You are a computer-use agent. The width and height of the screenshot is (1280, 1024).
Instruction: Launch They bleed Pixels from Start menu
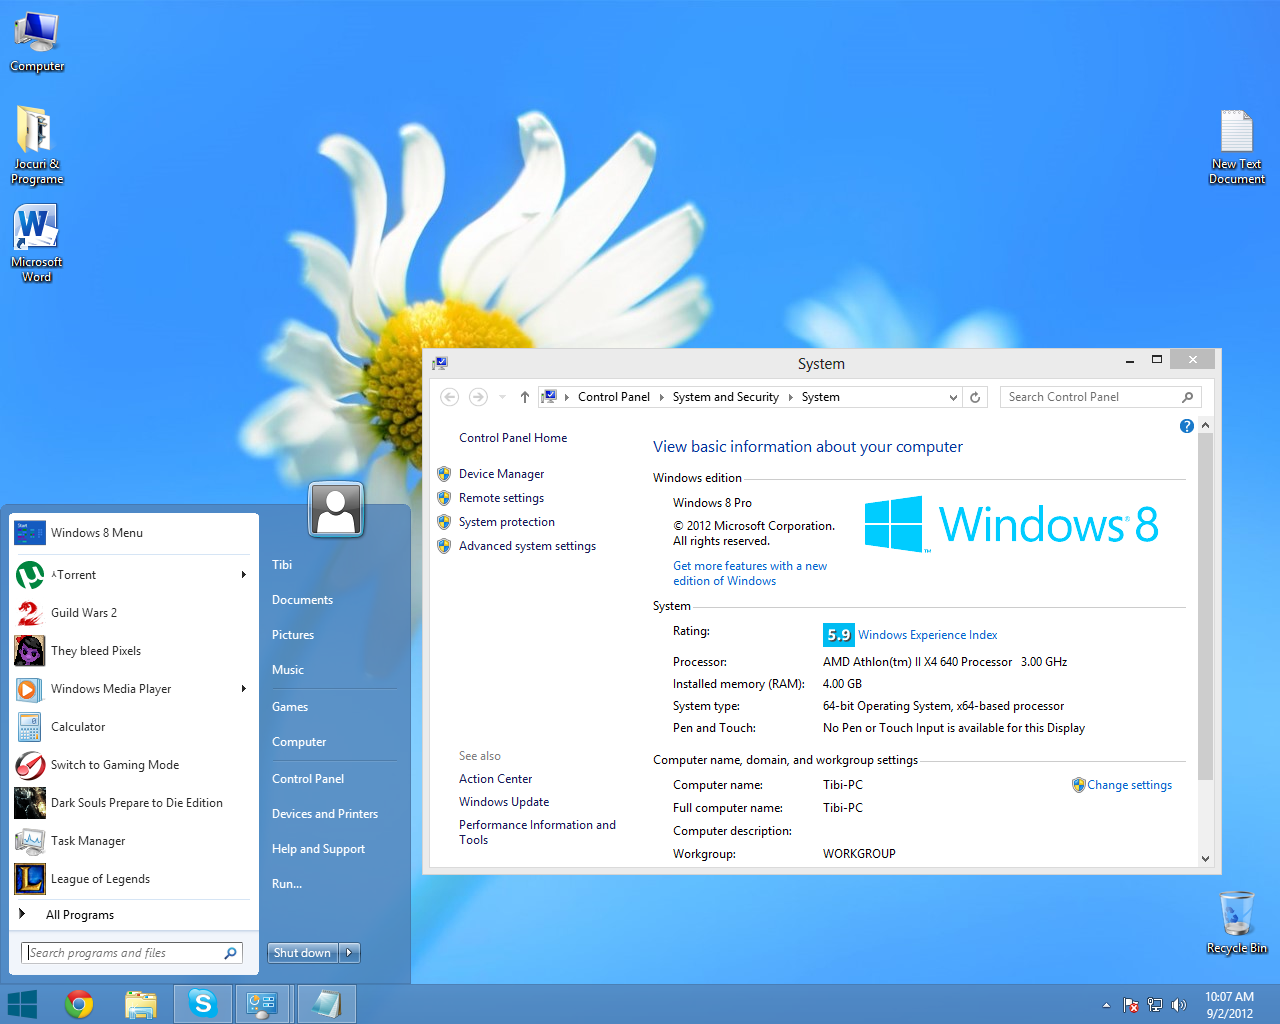click(x=132, y=651)
